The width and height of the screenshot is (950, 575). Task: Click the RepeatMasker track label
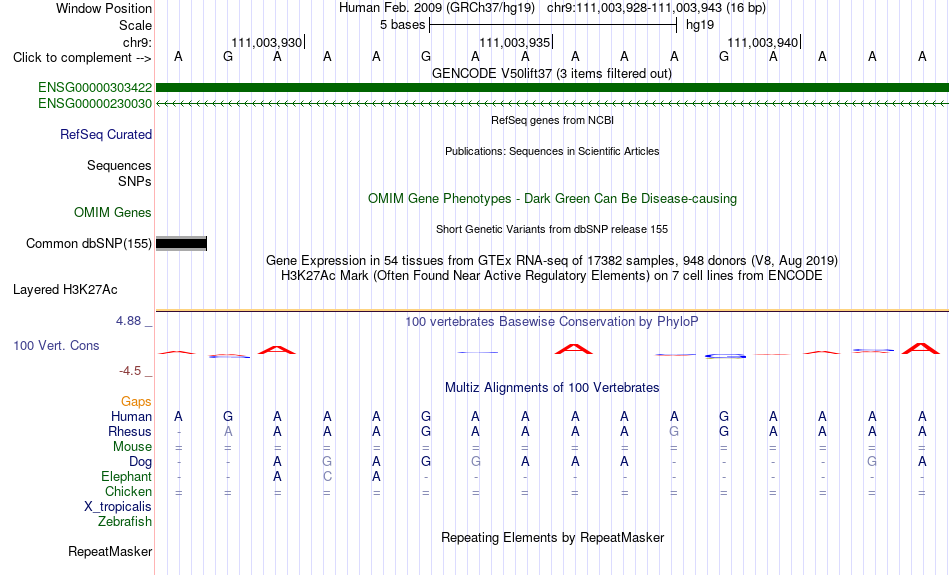[110, 551]
